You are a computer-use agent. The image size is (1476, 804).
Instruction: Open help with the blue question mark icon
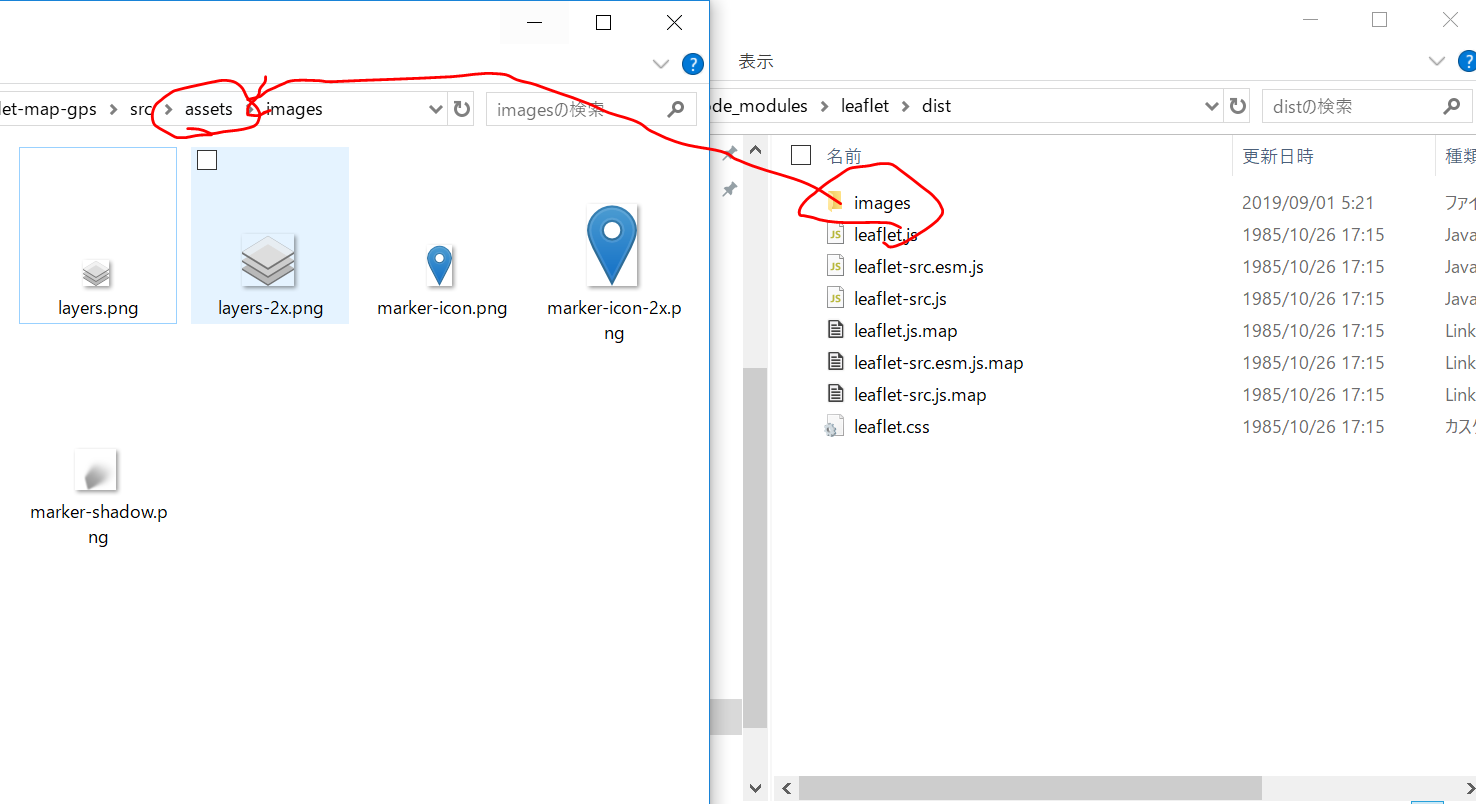pyautogui.click(x=692, y=64)
